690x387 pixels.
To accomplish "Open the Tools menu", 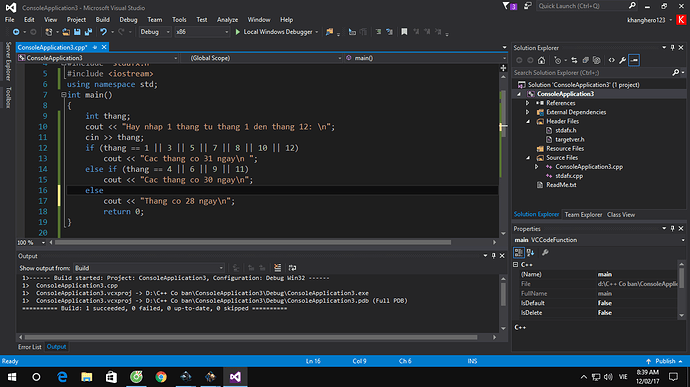I will click(x=179, y=19).
